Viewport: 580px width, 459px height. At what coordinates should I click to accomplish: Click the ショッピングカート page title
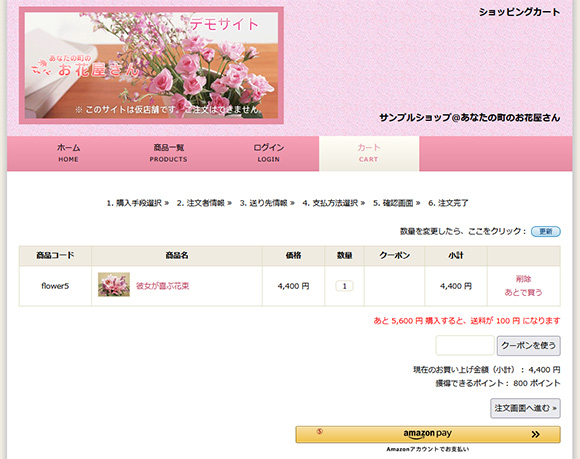tap(519, 12)
